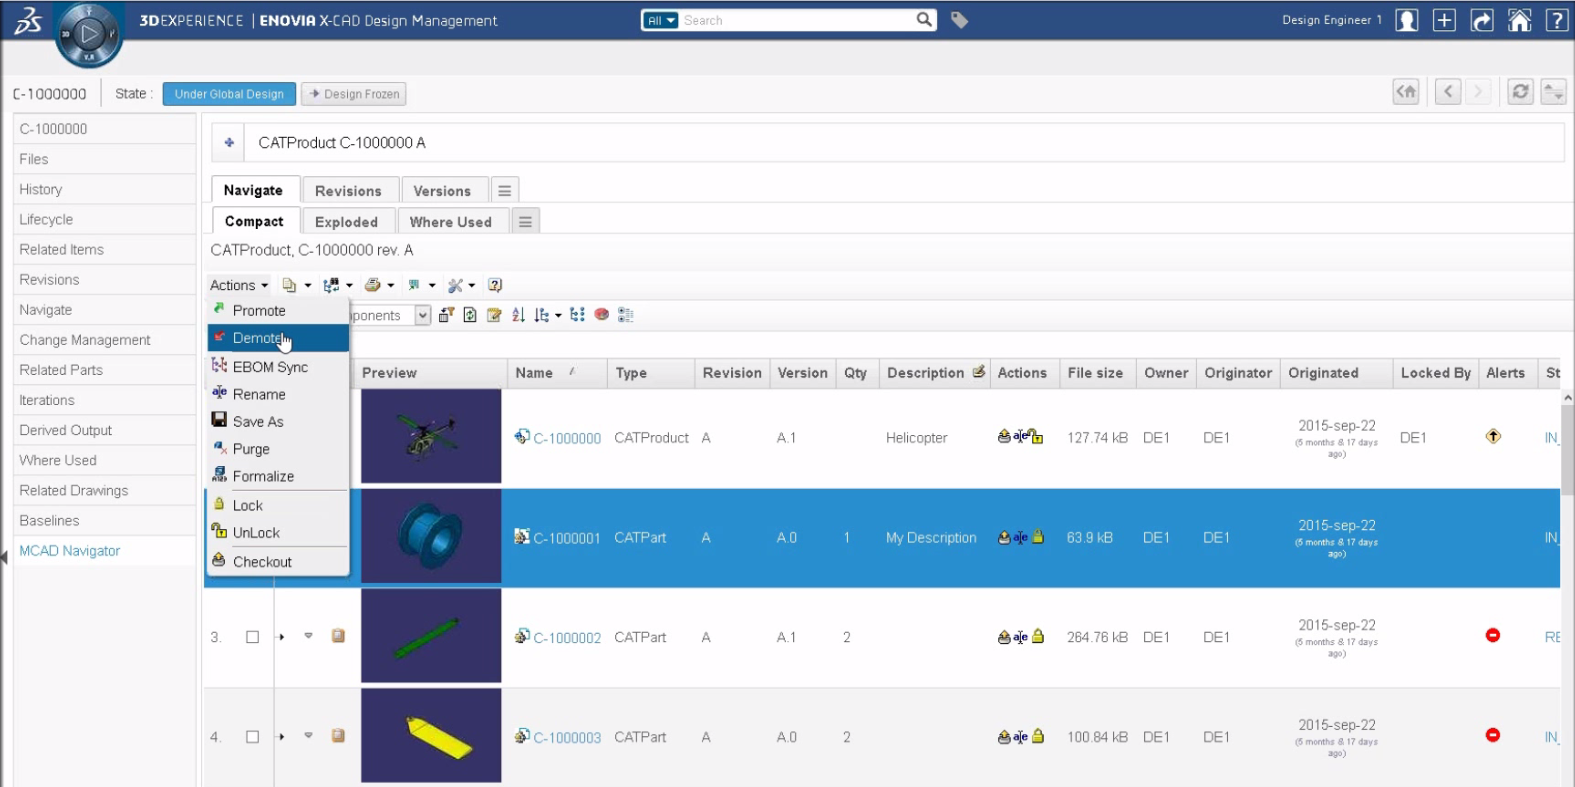Click the refresh page icon
The image size is (1575, 787).
coord(1520,92)
